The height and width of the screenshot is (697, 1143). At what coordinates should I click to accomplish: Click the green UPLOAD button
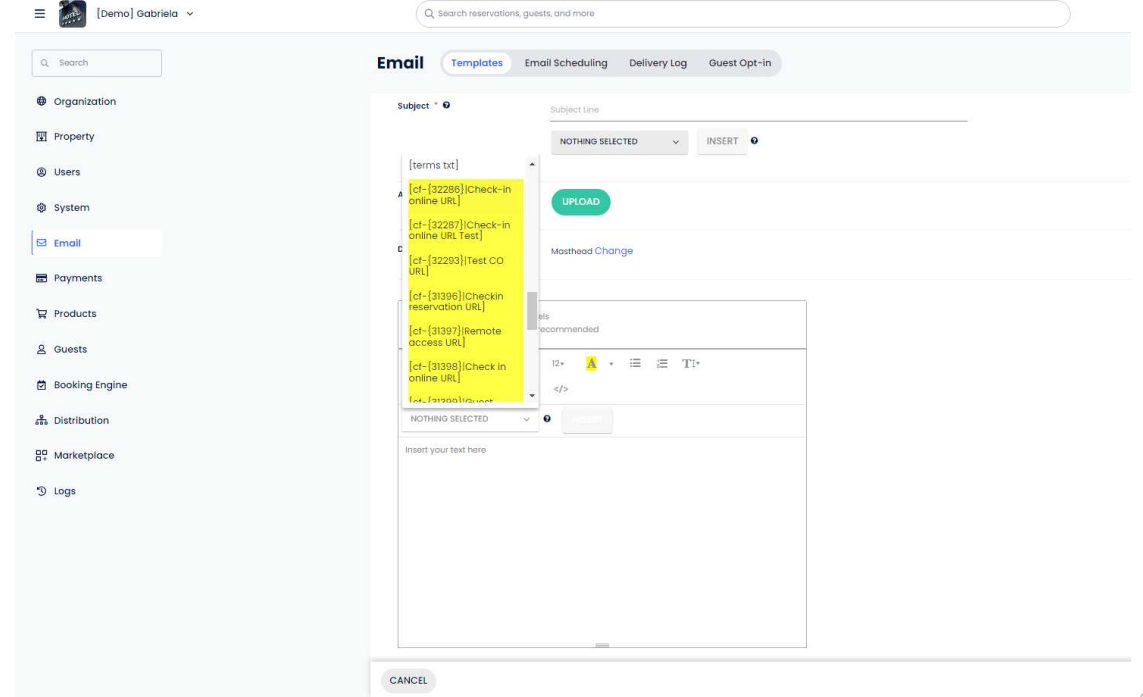tap(580, 201)
